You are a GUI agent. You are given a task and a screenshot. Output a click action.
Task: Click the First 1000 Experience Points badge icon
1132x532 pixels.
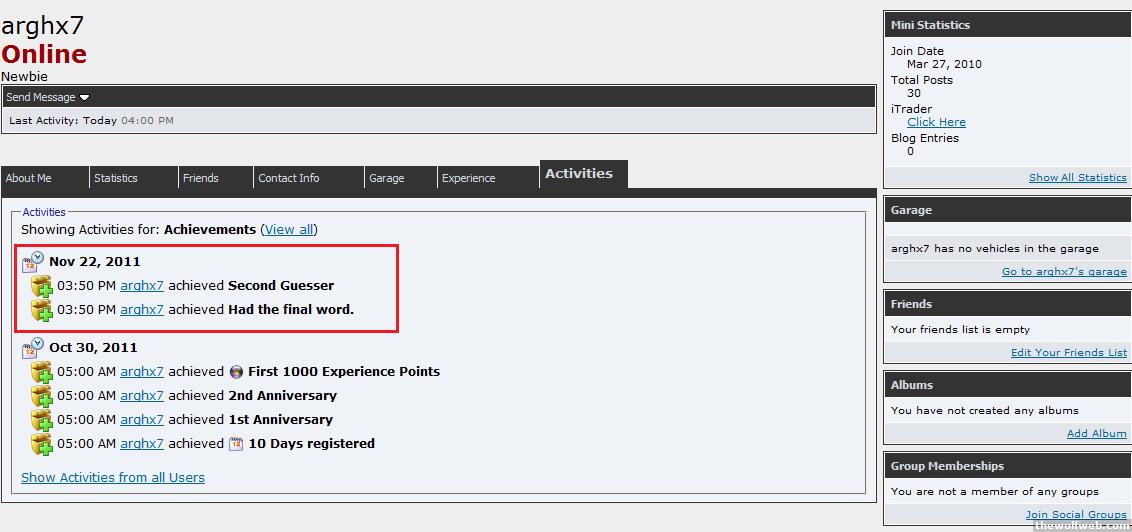pyautogui.click(x=236, y=371)
